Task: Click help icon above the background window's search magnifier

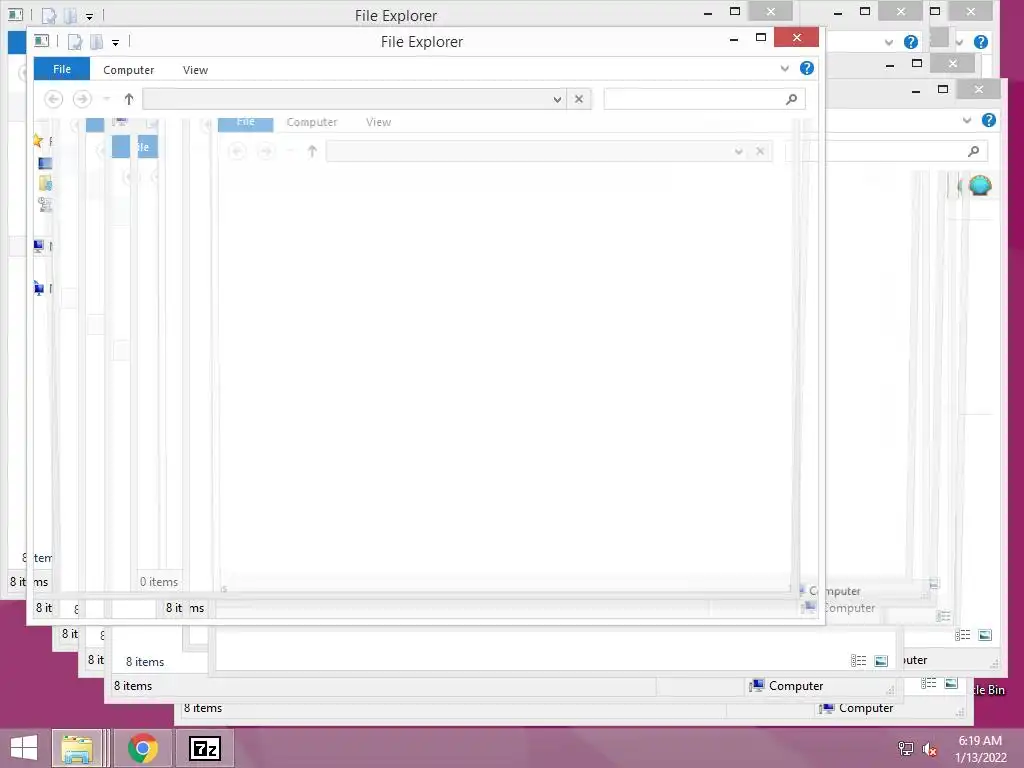Action: click(989, 120)
